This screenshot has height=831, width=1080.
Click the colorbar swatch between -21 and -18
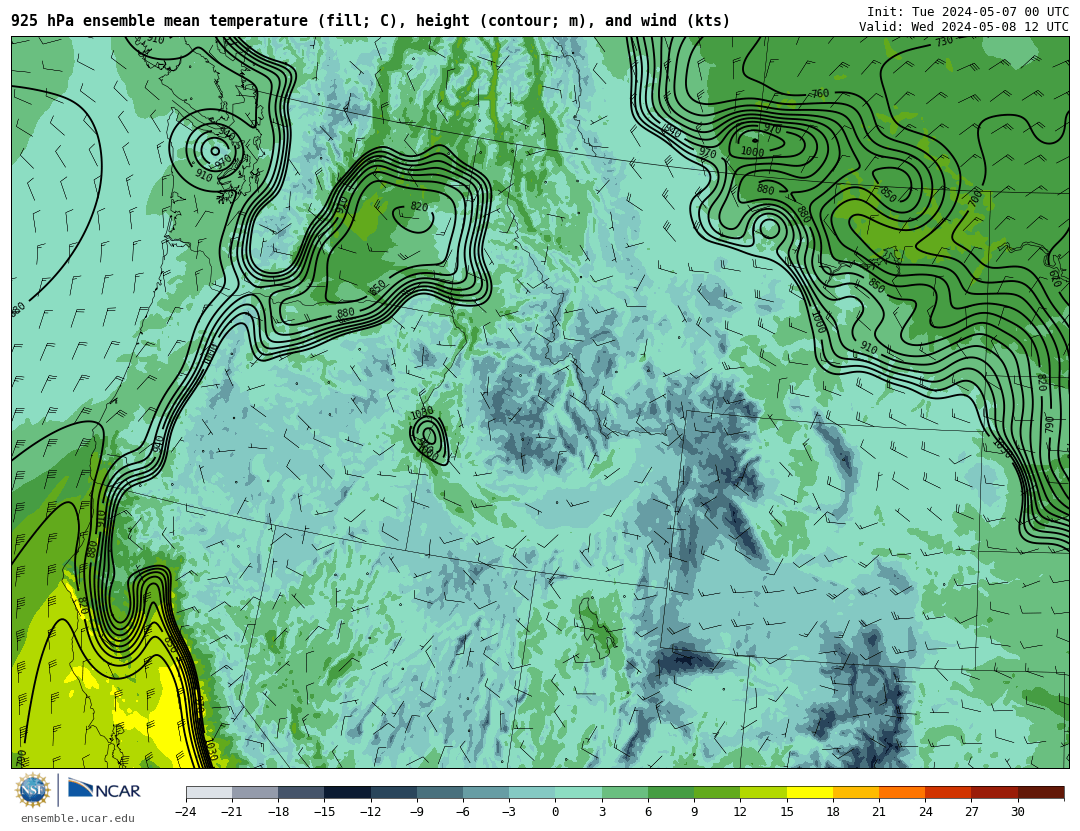tap(256, 792)
